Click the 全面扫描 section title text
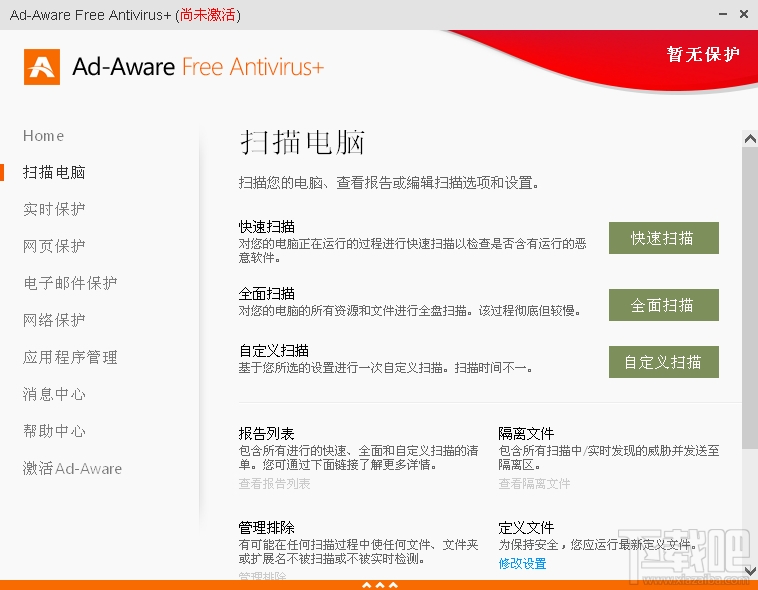This screenshot has width=758, height=590. click(x=266, y=294)
